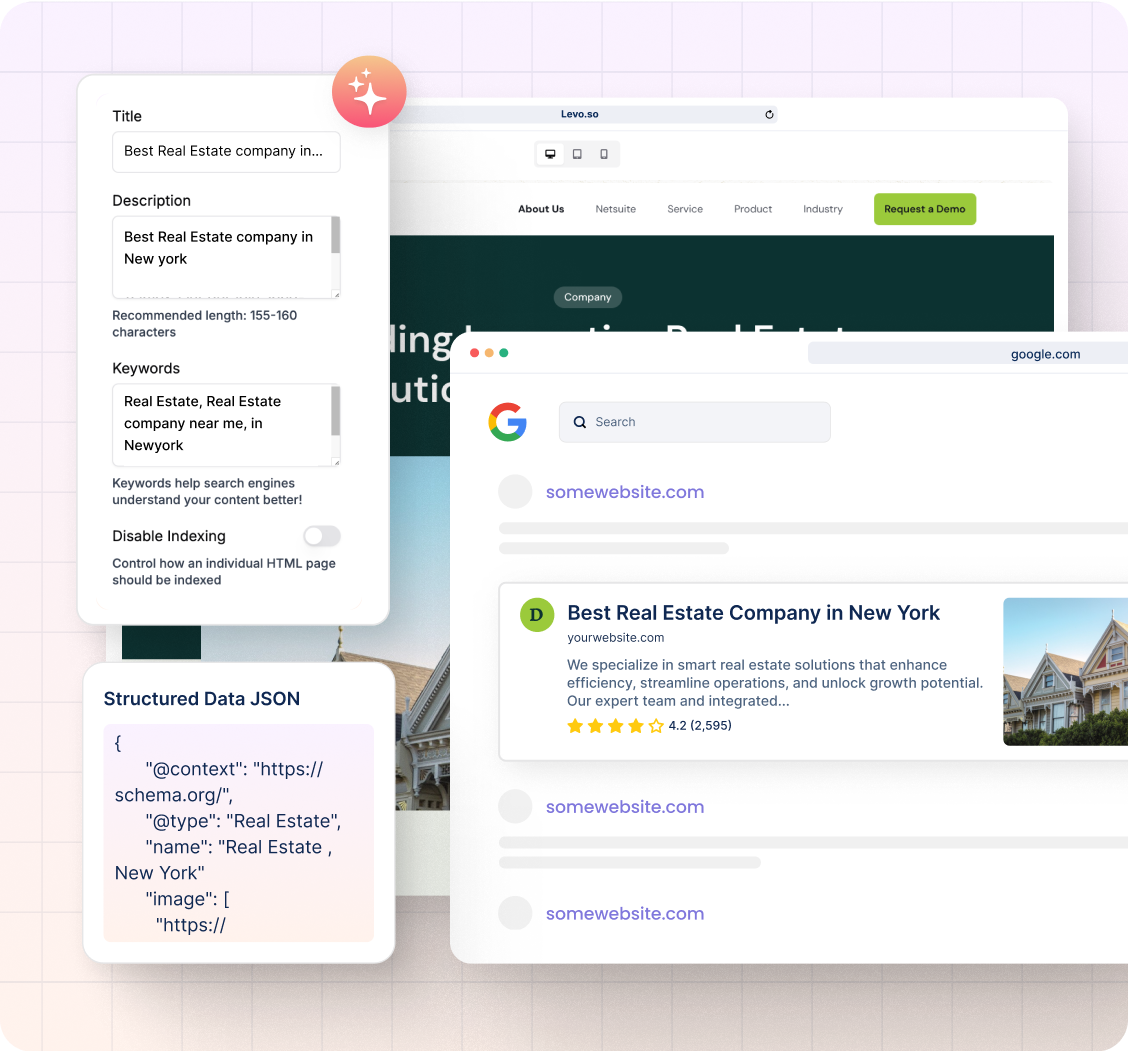Open the About Us menu item
Viewport: 1128px width, 1051px height.
541,209
